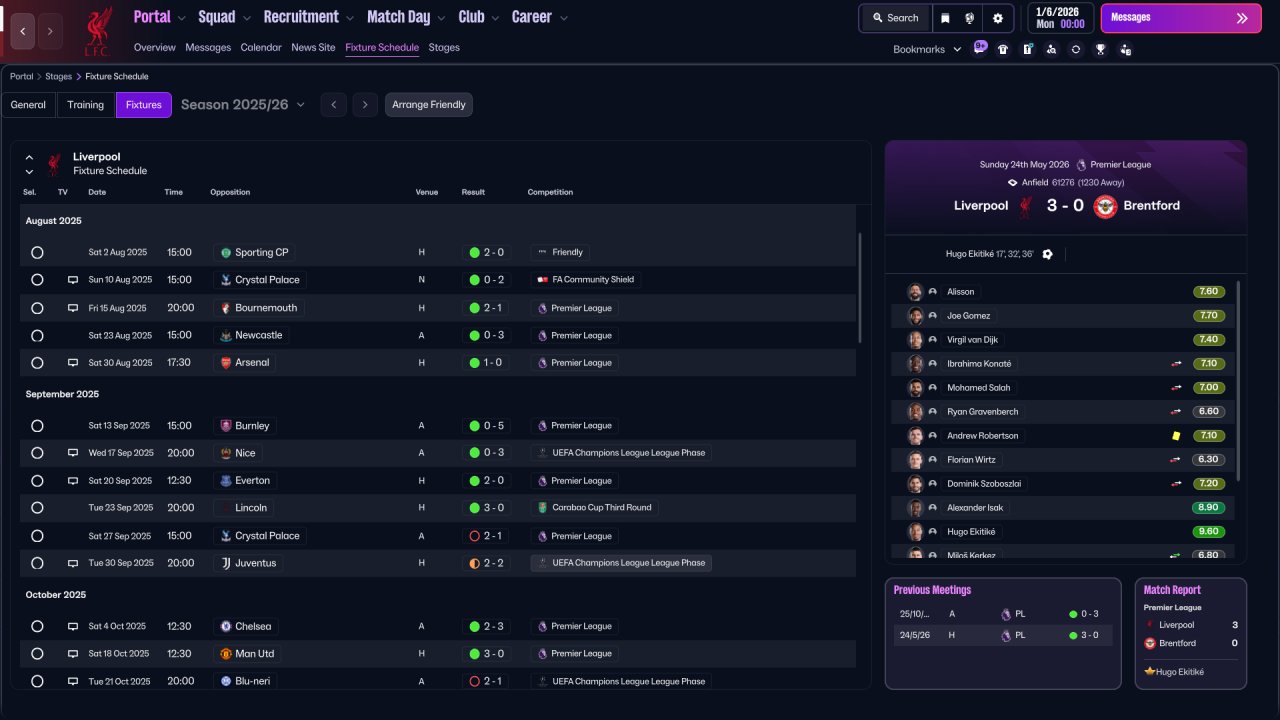Click Alisson's player portrait
Image resolution: width=1280 pixels, height=720 pixels.
click(x=914, y=292)
